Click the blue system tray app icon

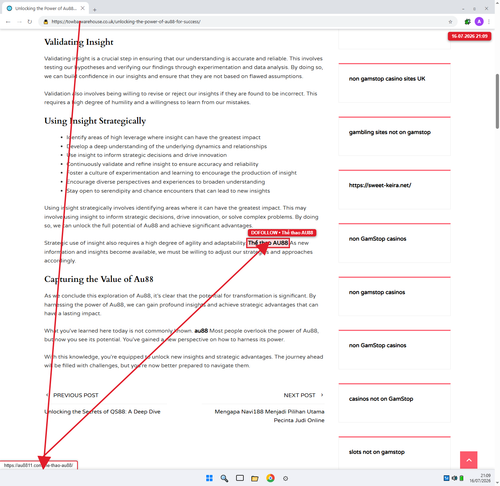[446, 478]
